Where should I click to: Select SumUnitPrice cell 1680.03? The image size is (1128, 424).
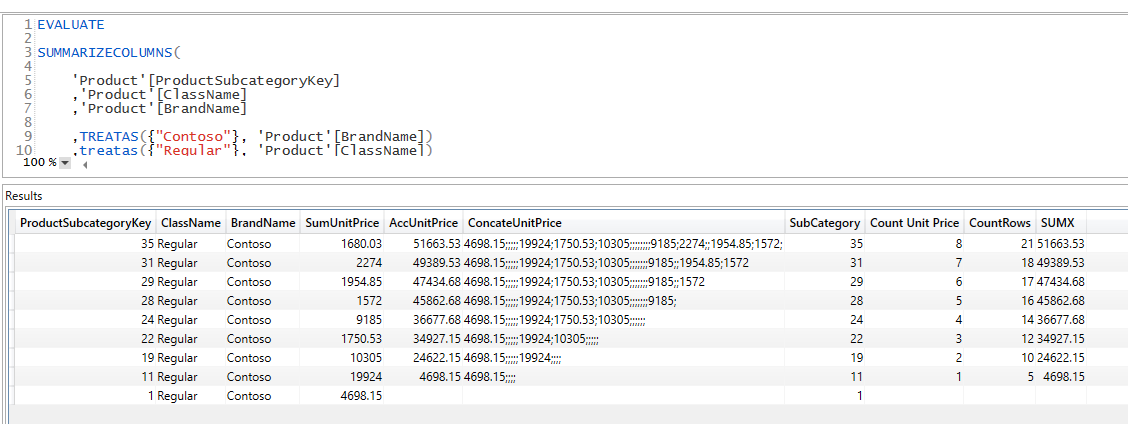pos(342,244)
